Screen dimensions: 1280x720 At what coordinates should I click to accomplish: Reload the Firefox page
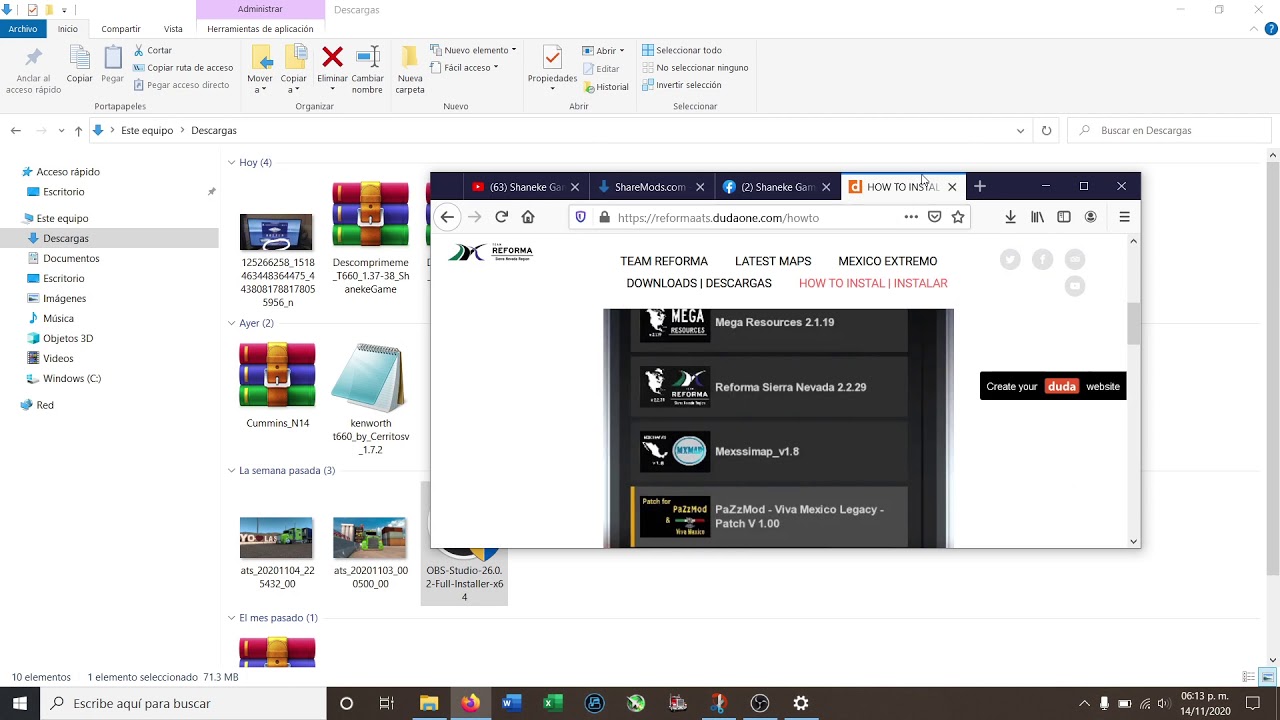click(x=501, y=217)
